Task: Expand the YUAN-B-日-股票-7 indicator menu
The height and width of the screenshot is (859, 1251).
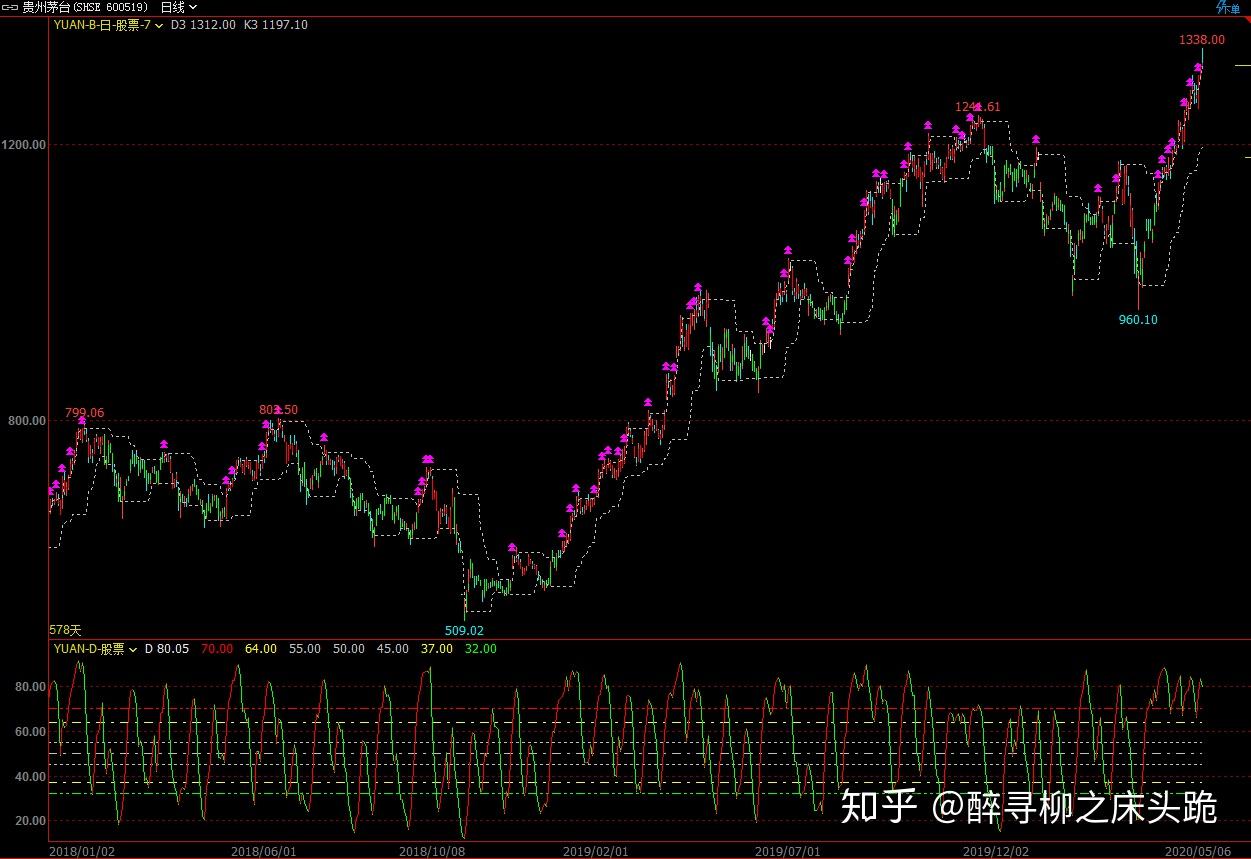Action: tap(159, 25)
